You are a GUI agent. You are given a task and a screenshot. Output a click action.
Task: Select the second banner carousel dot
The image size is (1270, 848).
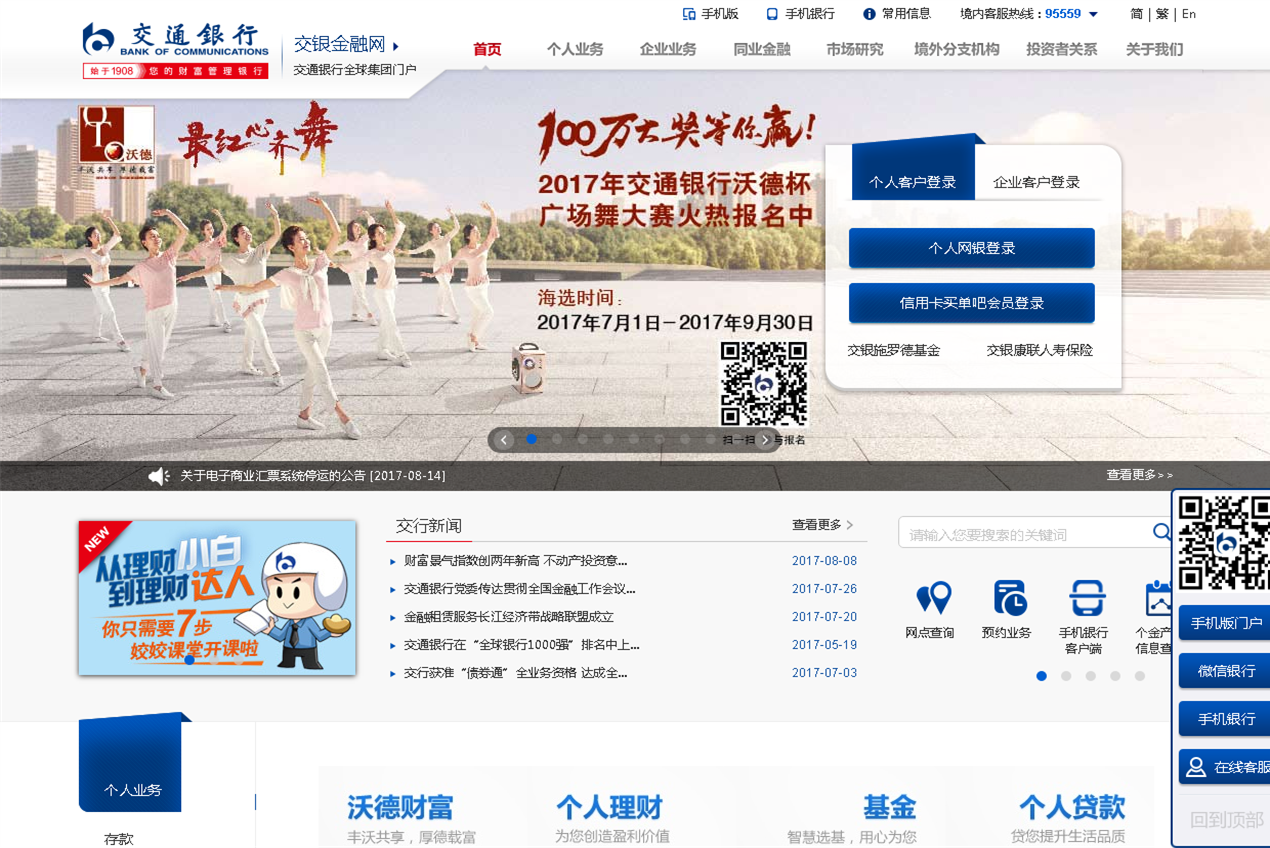coord(557,439)
